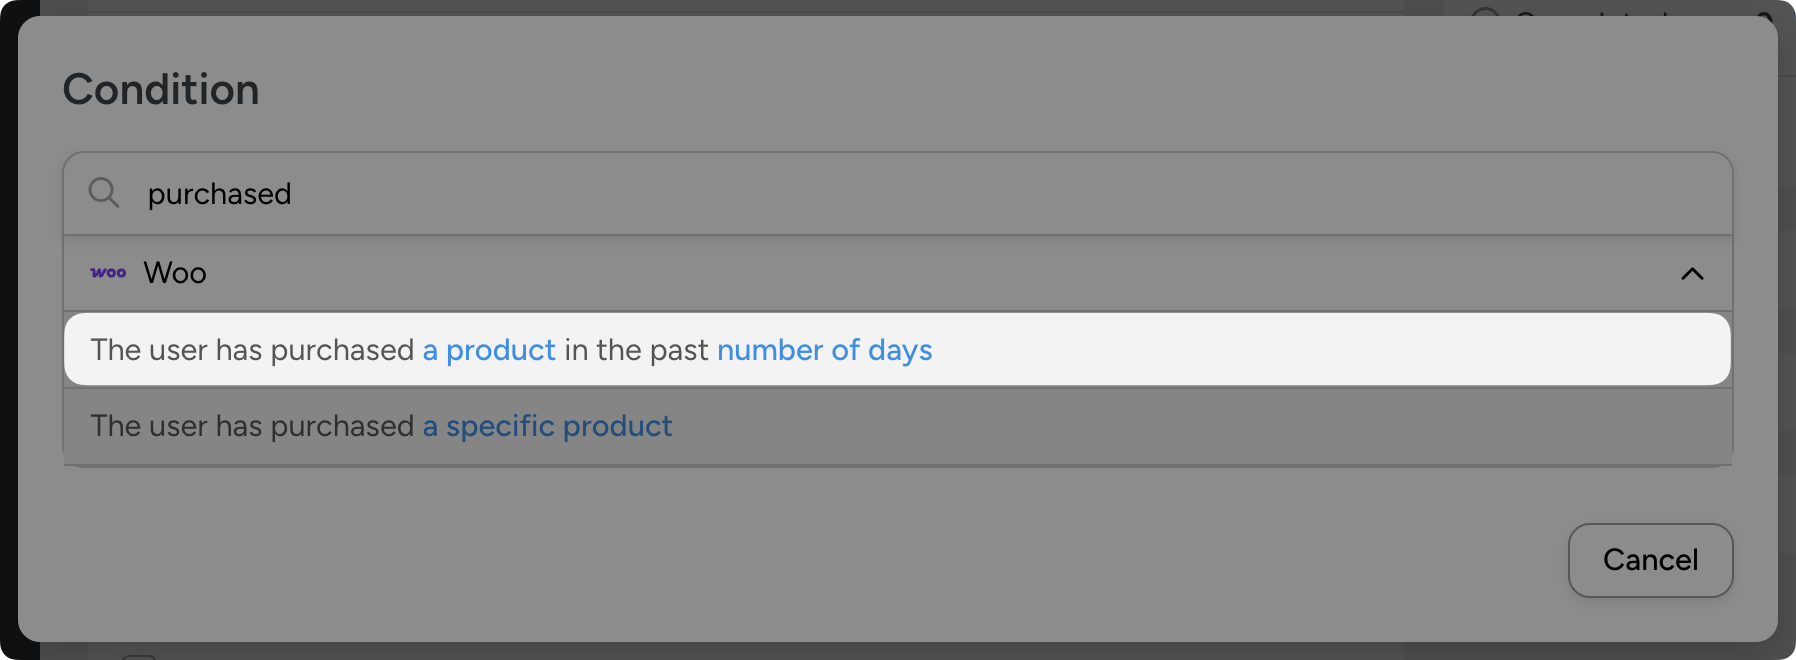This screenshot has height=660, width=1796.
Task: Click the blue "a product" token
Action: [x=489, y=350]
